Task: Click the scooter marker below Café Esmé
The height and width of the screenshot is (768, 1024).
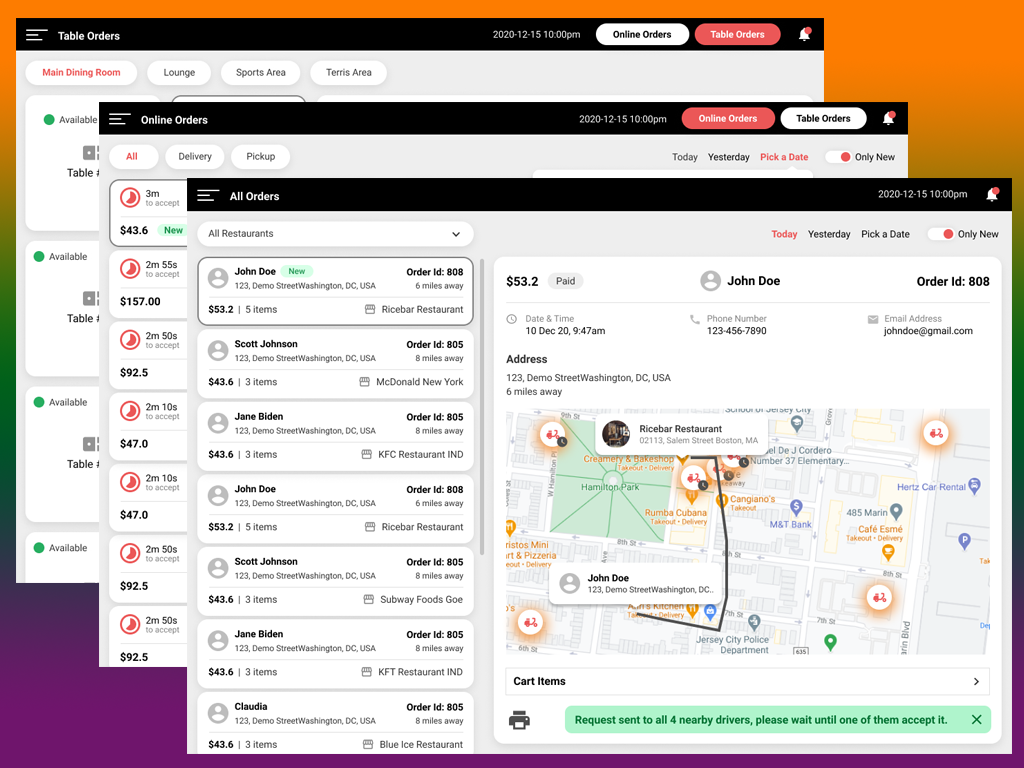Action: point(879,598)
